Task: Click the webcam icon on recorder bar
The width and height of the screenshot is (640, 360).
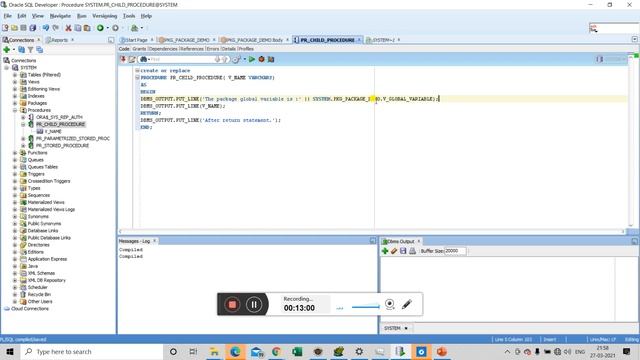Action: [390, 304]
